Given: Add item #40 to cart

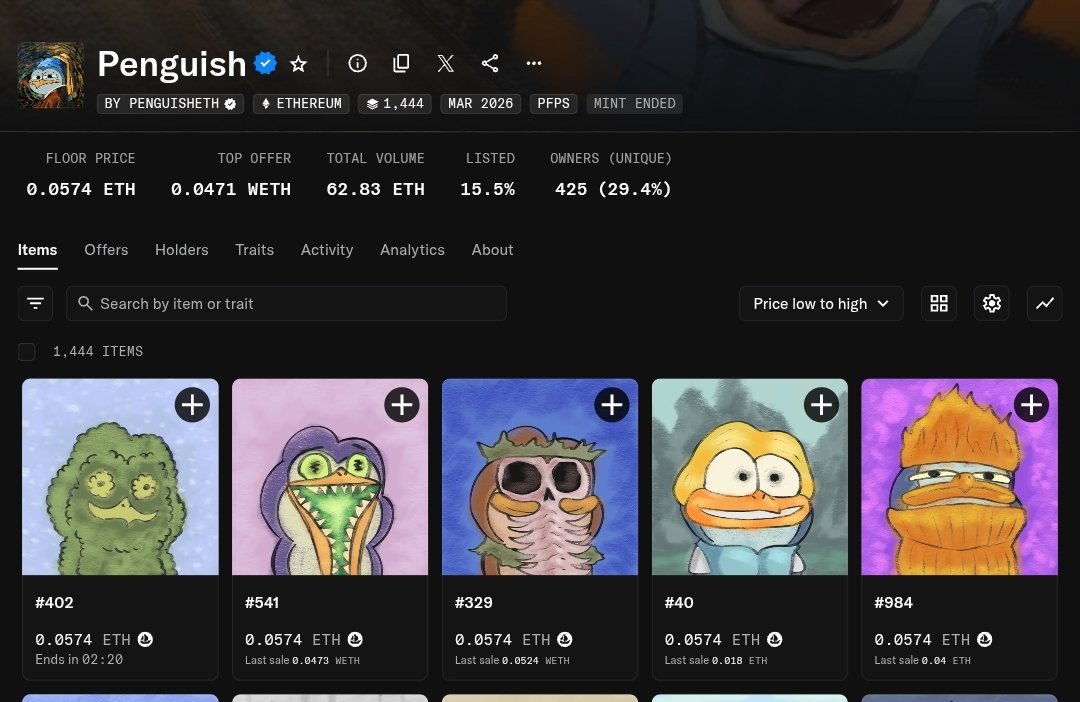Looking at the screenshot, I should (x=822, y=404).
